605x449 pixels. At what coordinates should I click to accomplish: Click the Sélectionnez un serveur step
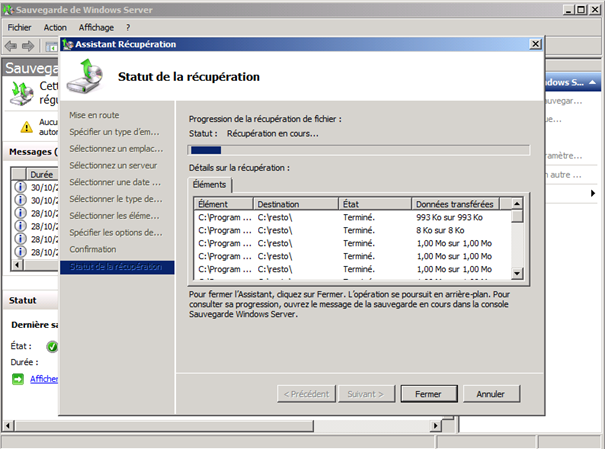(113, 165)
